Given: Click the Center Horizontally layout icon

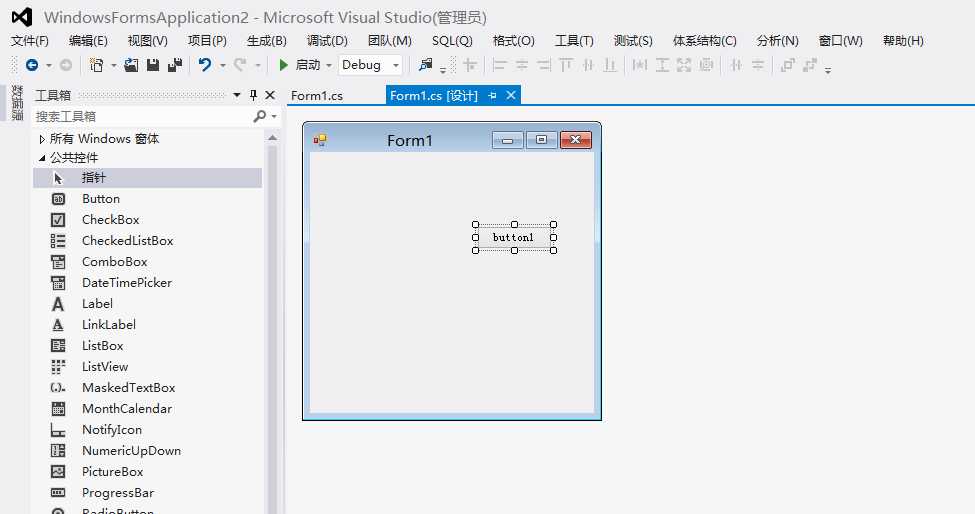Looking at the screenshot, I should tap(736, 65).
